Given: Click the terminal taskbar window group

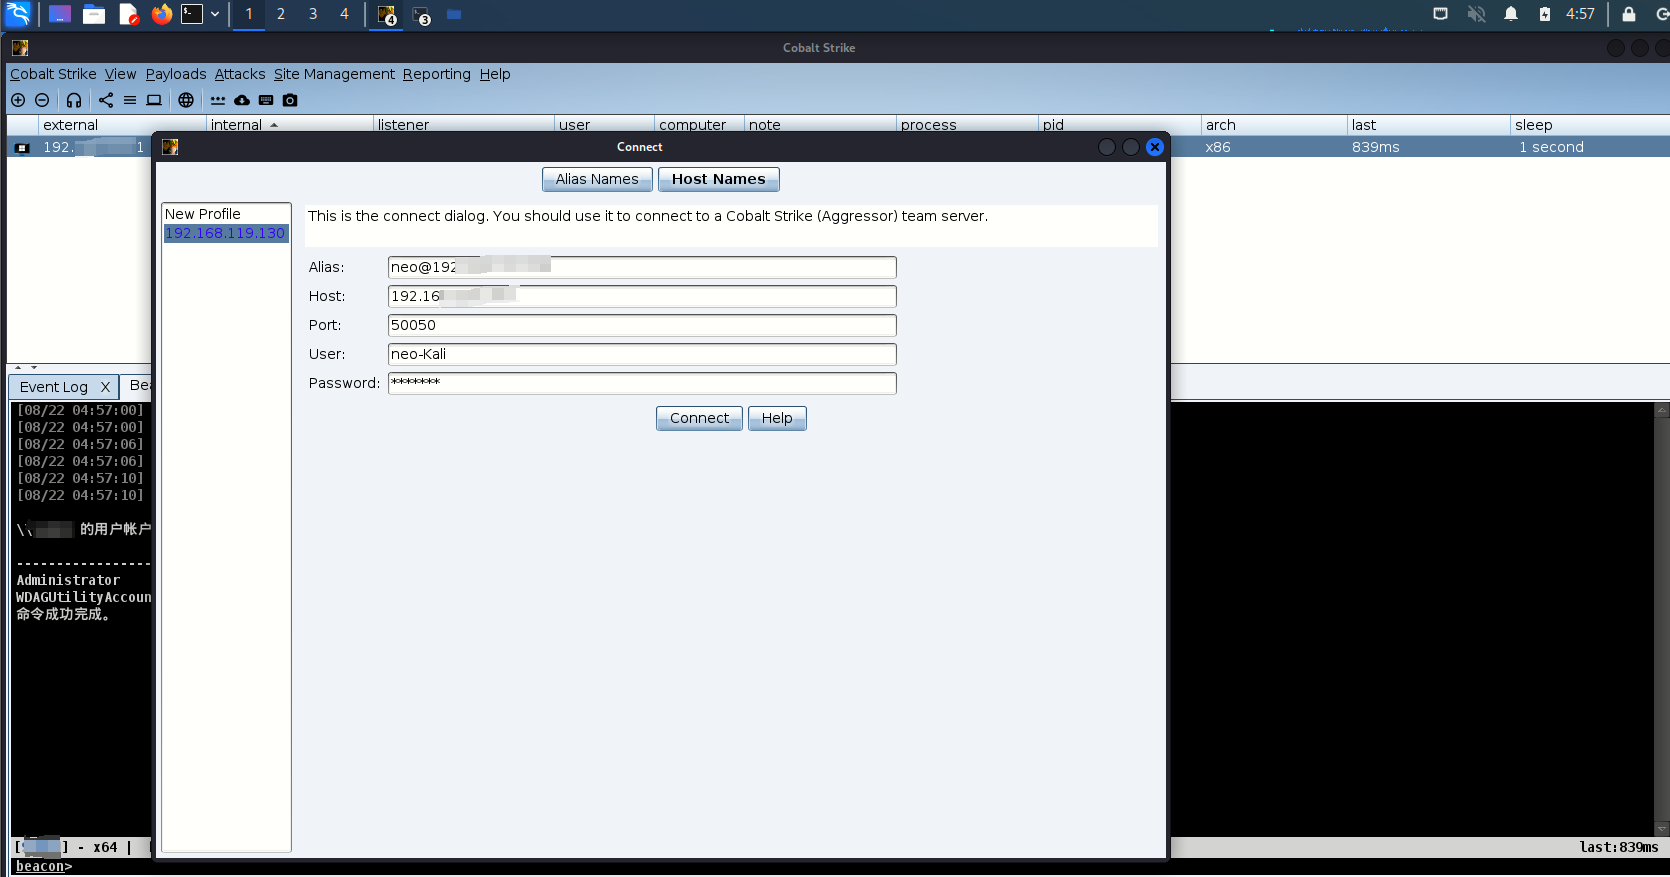Looking at the screenshot, I should 422,15.
